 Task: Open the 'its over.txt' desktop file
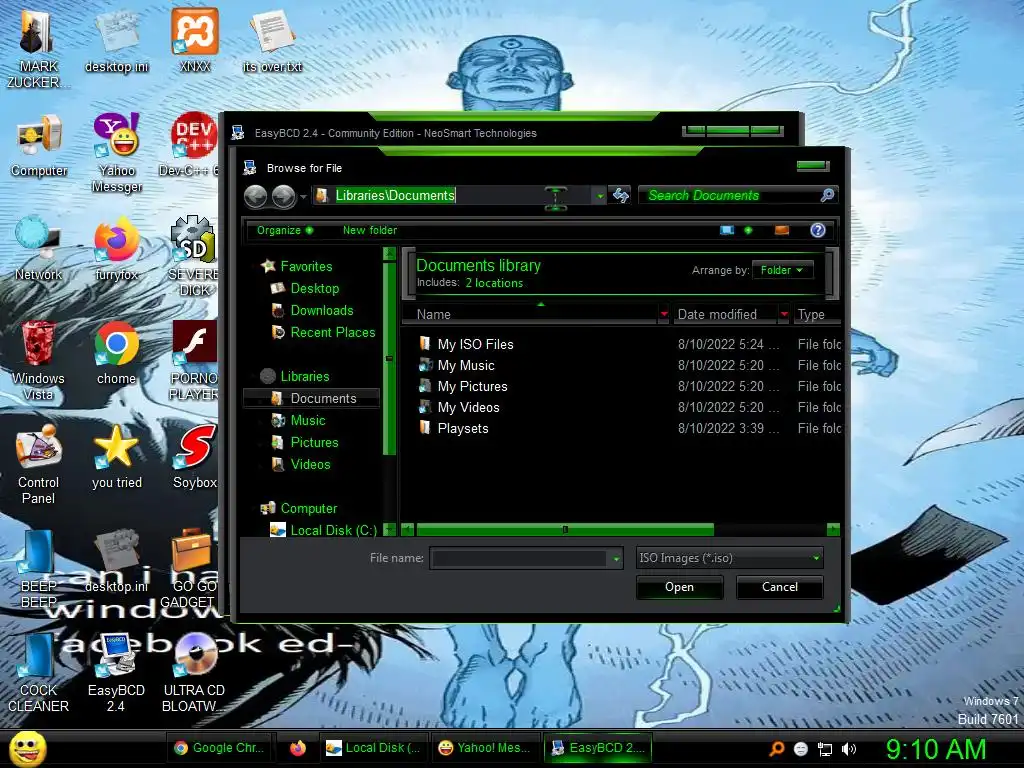click(x=272, y=39)
